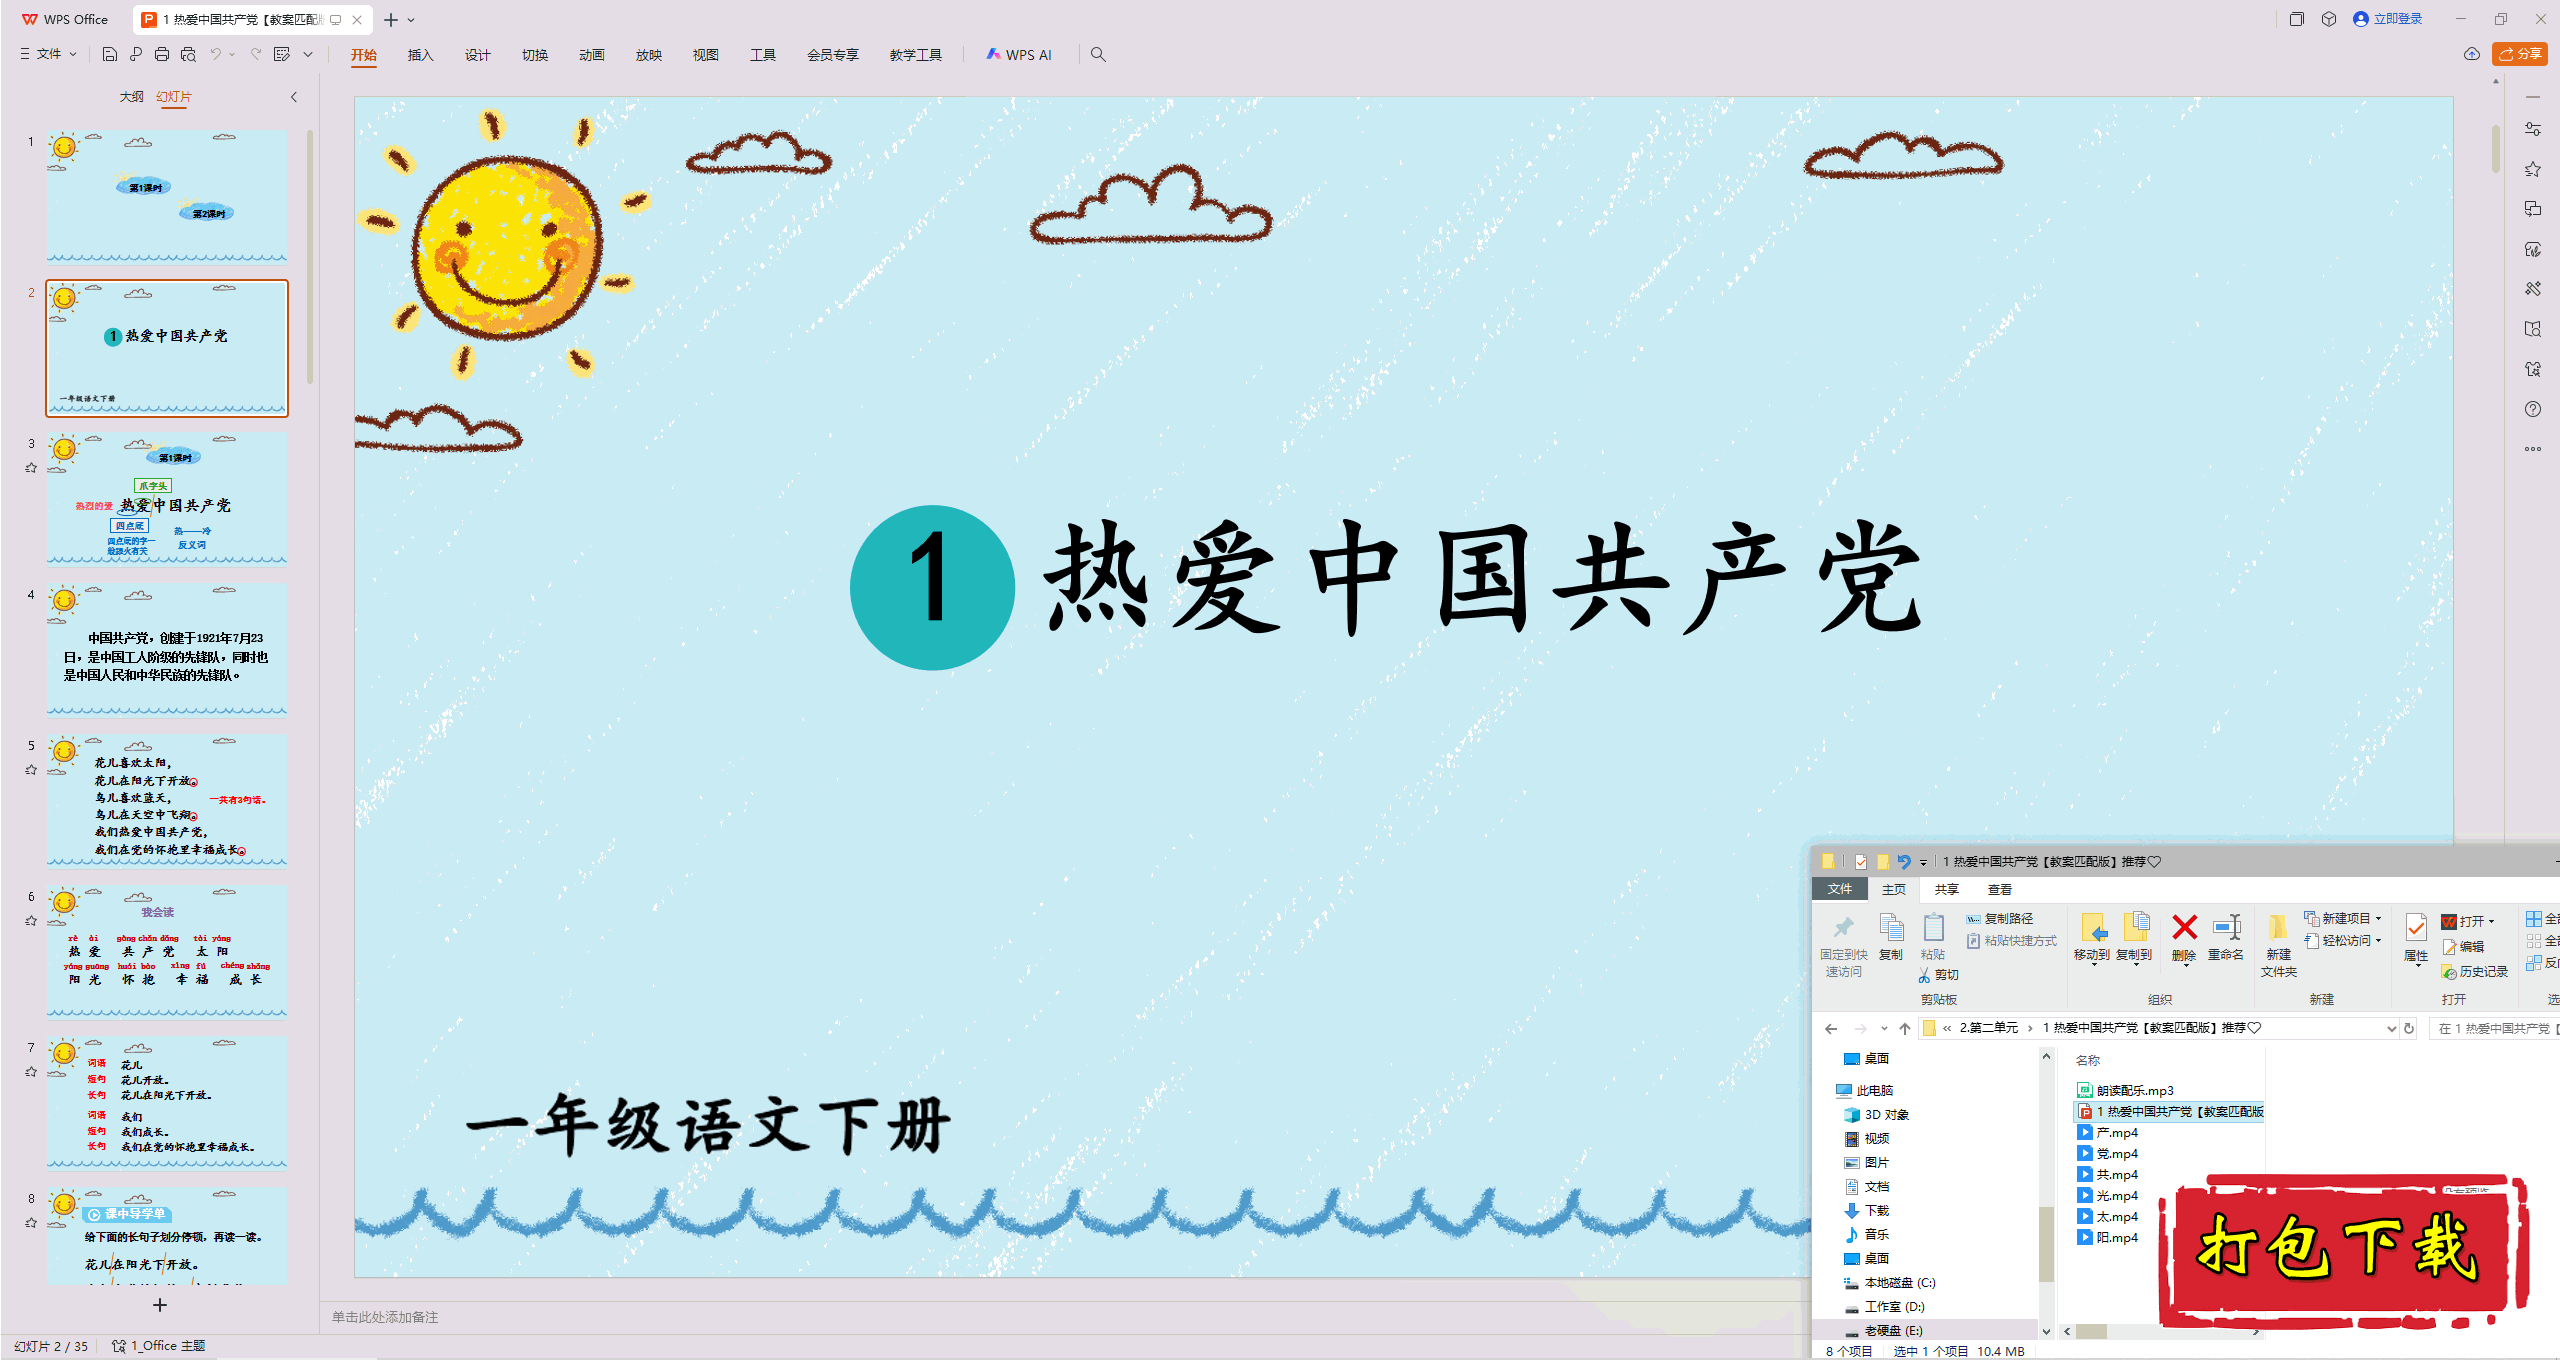
Task: Open the slide transition pane icon
Action: click(x=2532, y=209)
